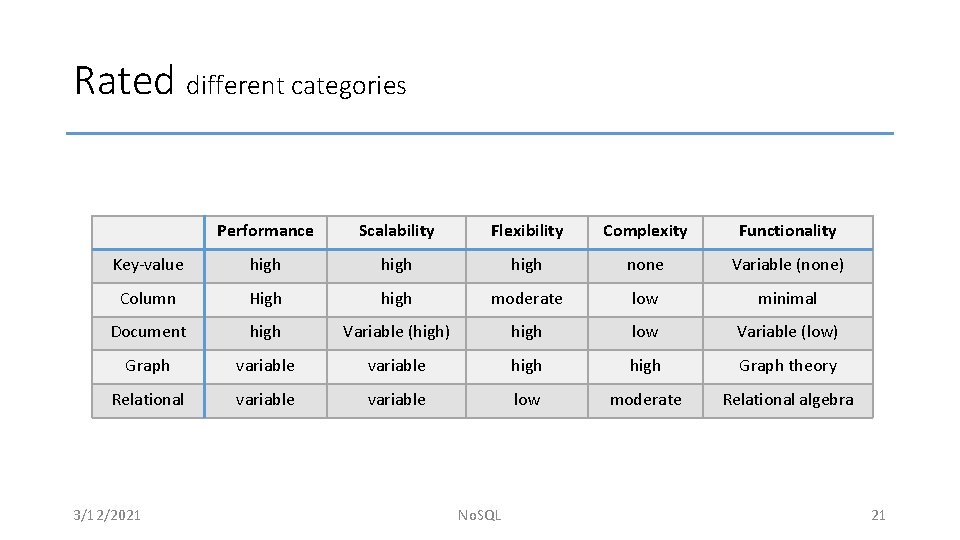960x540 pixels.
Task: Select the 'Variable (low)' cell
Action: [x=787, y=332]
